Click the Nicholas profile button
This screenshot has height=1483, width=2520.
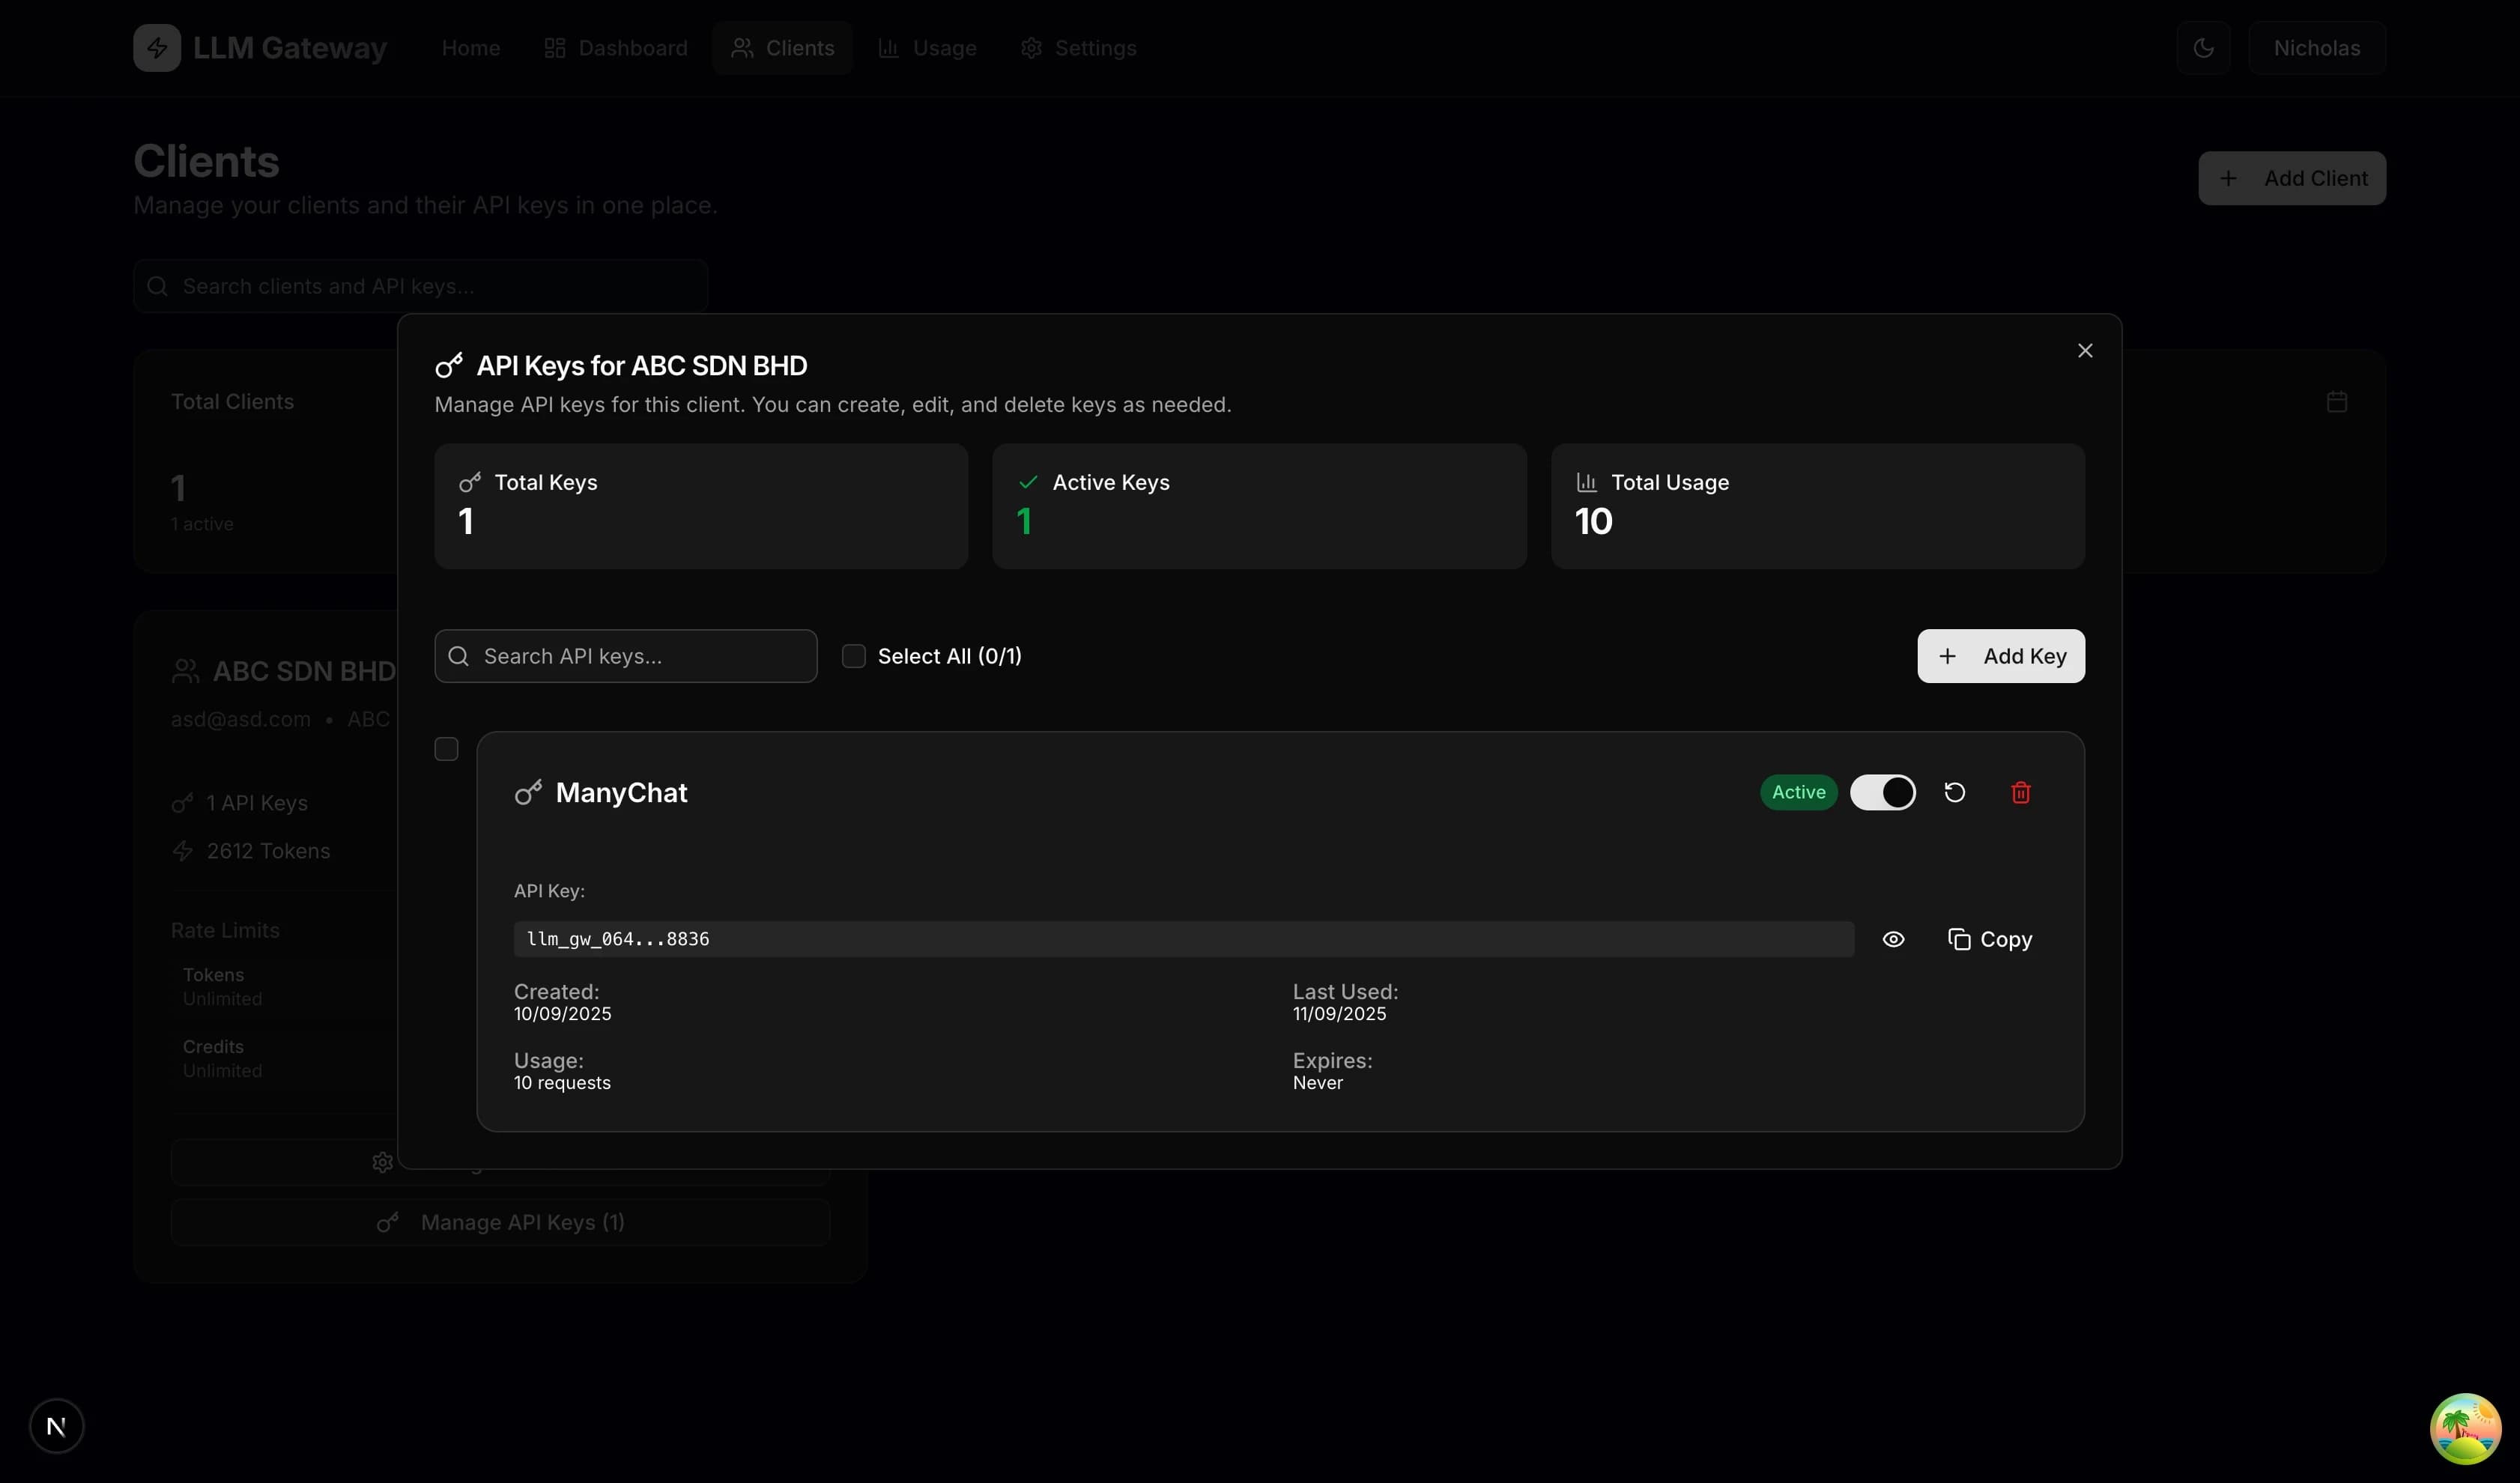(2318, 47)
